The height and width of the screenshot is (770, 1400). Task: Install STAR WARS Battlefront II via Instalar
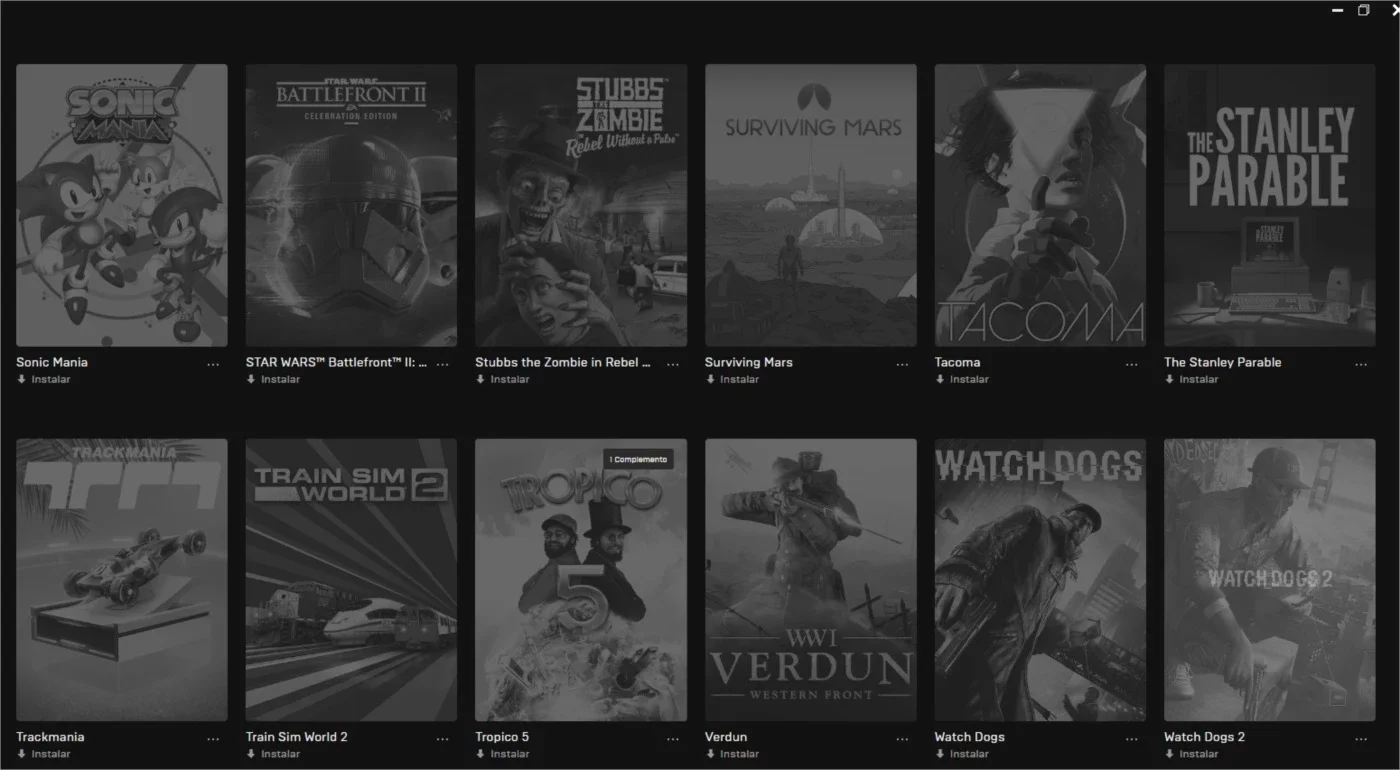pyautogui.click(x=273, y=380)
